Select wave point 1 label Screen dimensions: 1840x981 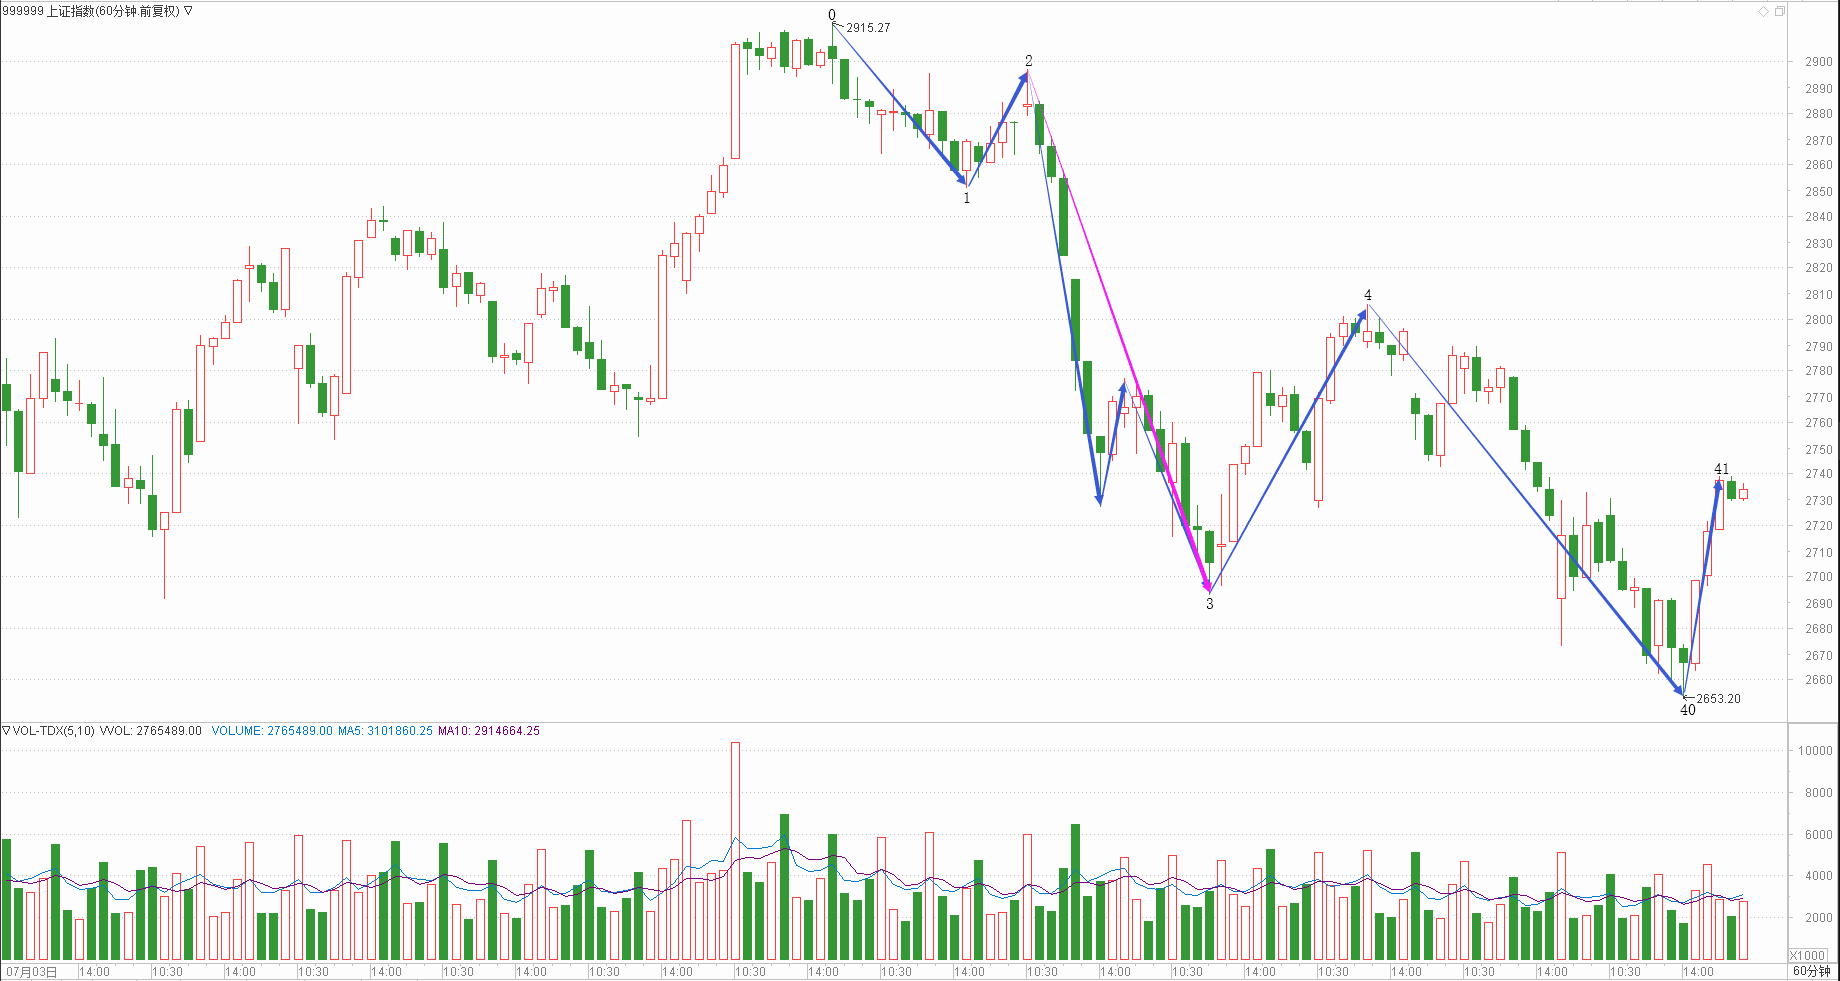pos(966,198)
